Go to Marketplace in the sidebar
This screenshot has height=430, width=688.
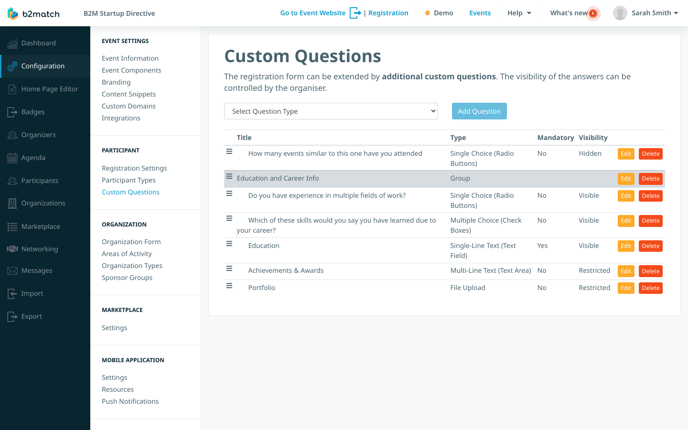40,227
